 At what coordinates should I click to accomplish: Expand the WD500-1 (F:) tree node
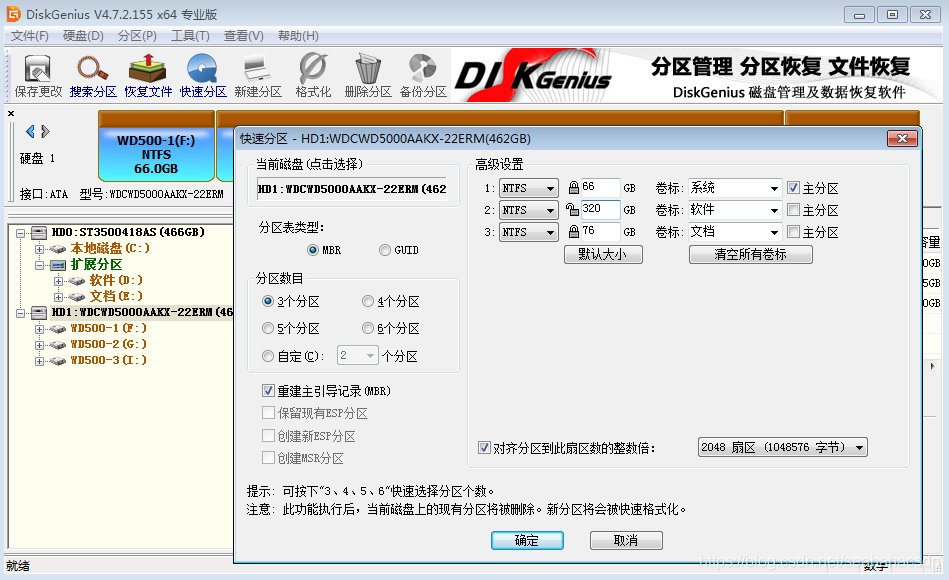39,329
